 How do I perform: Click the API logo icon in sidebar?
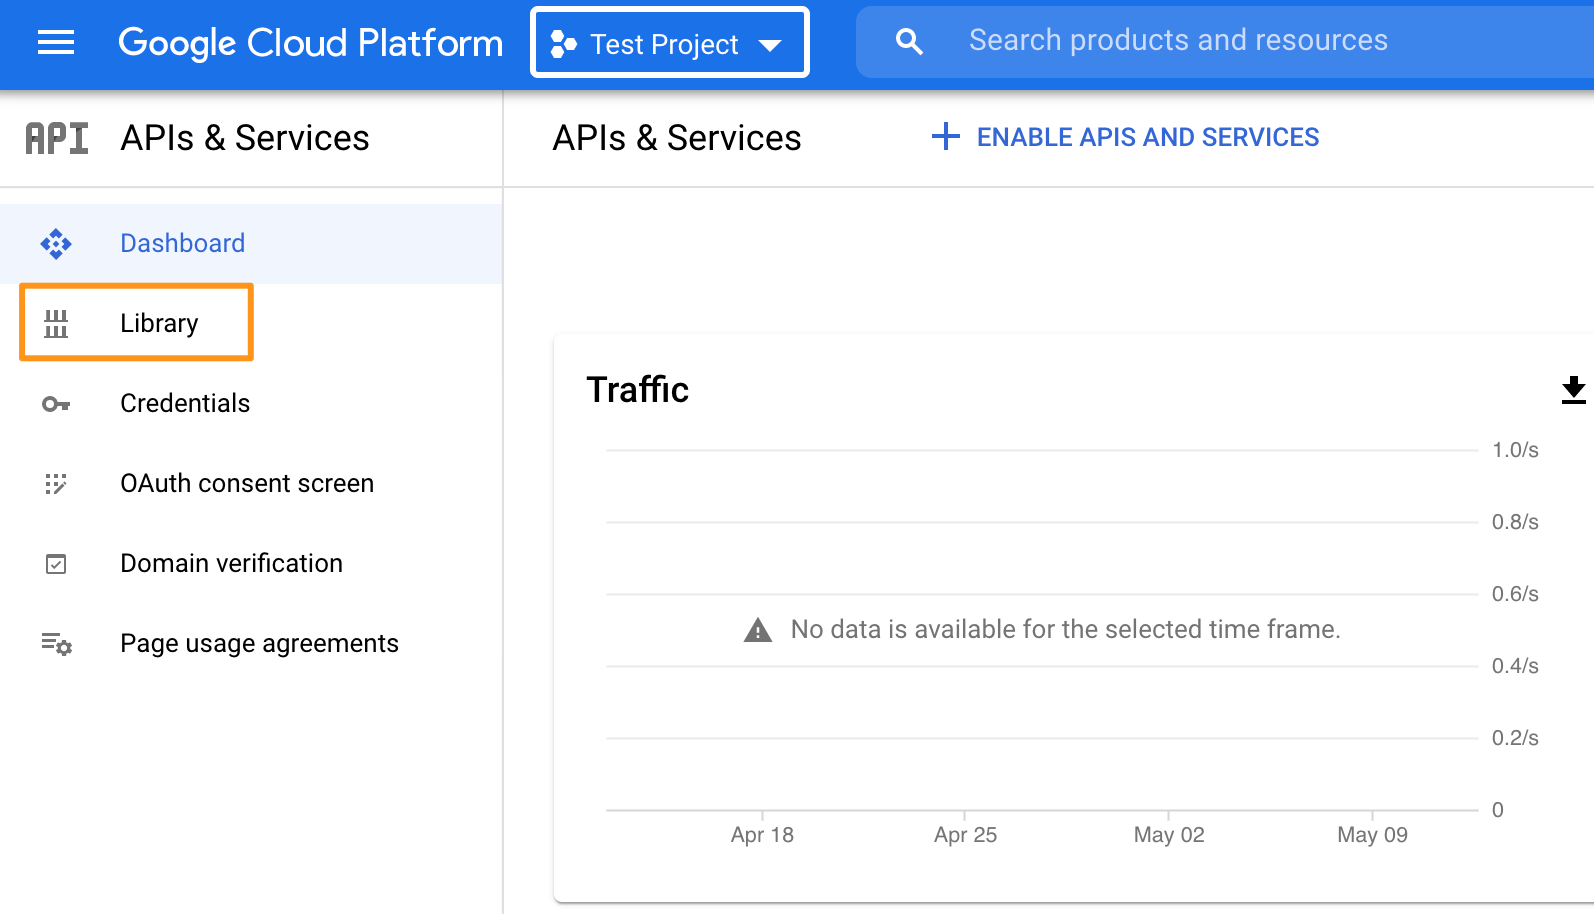coord(57,138)
